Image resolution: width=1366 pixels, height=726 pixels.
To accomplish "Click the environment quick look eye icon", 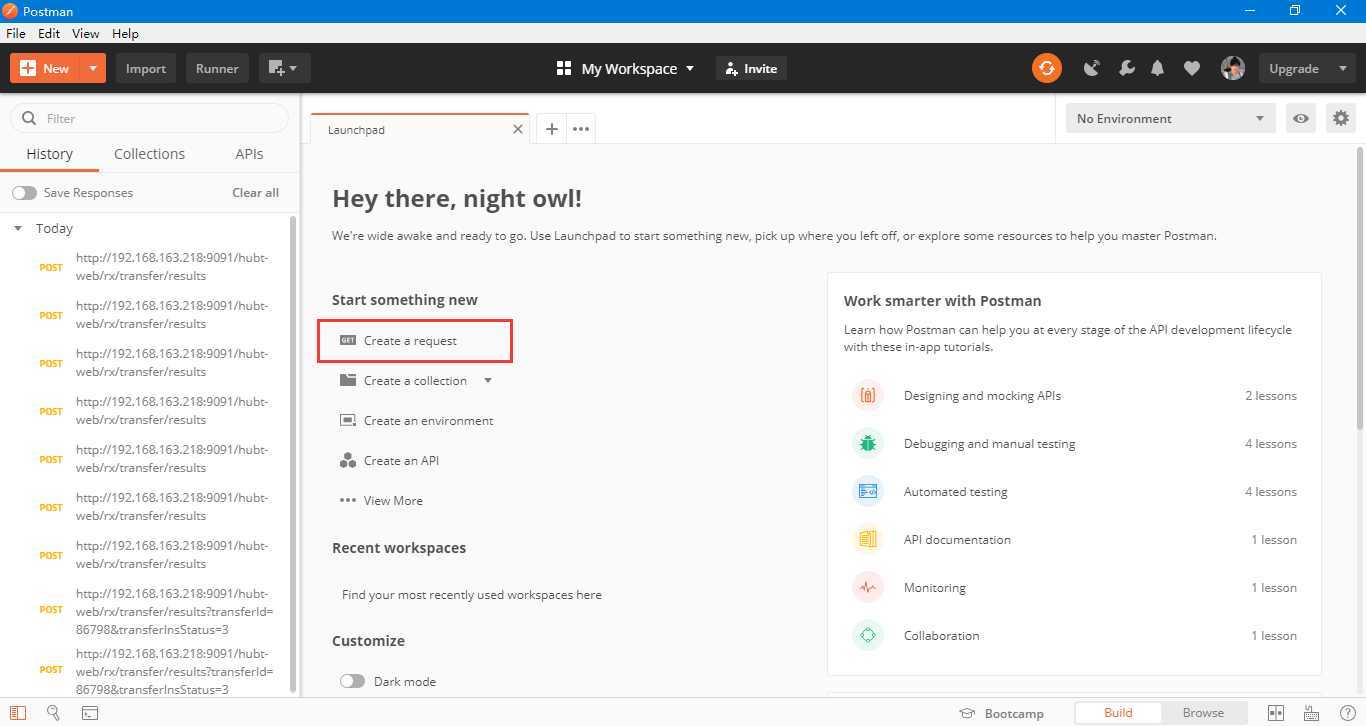I will 1300,118.
